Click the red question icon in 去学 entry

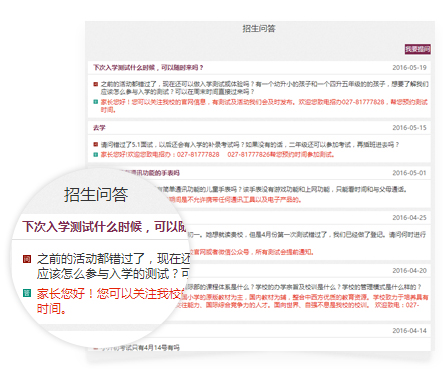[96, 145]
